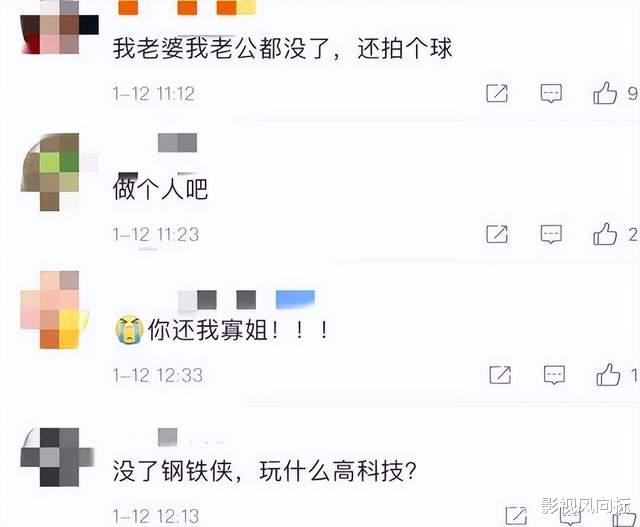Open username above 你还我寡姐 comment
The height and width of the screenshot is (527, 640).
pyautogui.click(x=247, y=300)
